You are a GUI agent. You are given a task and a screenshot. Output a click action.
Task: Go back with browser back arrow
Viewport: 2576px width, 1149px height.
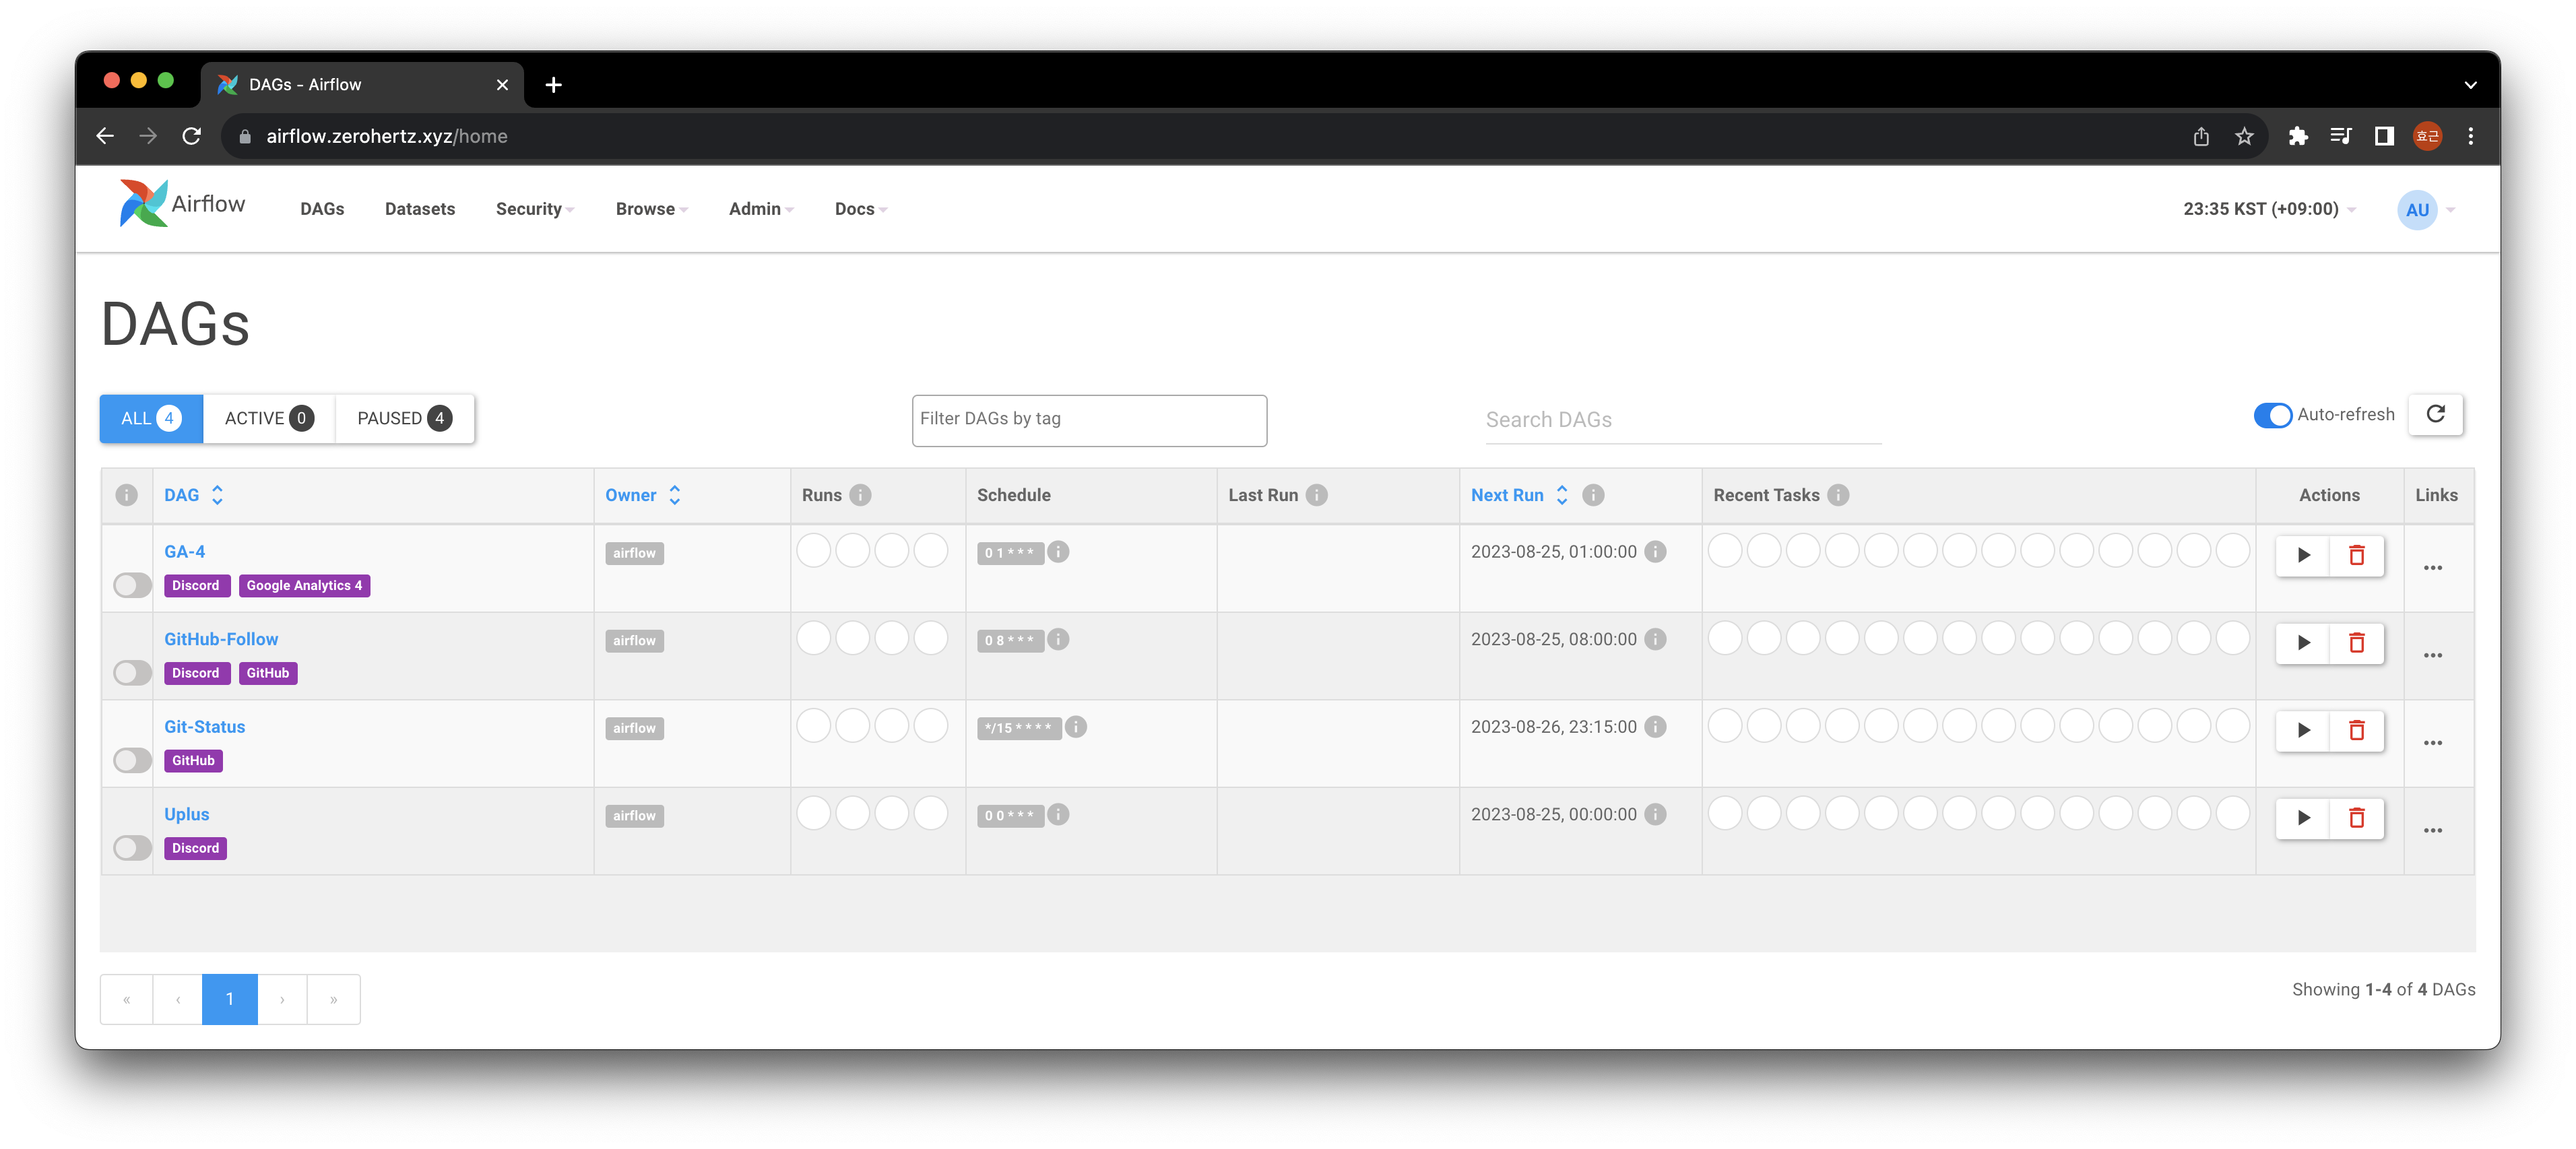[x=105, y=136]
